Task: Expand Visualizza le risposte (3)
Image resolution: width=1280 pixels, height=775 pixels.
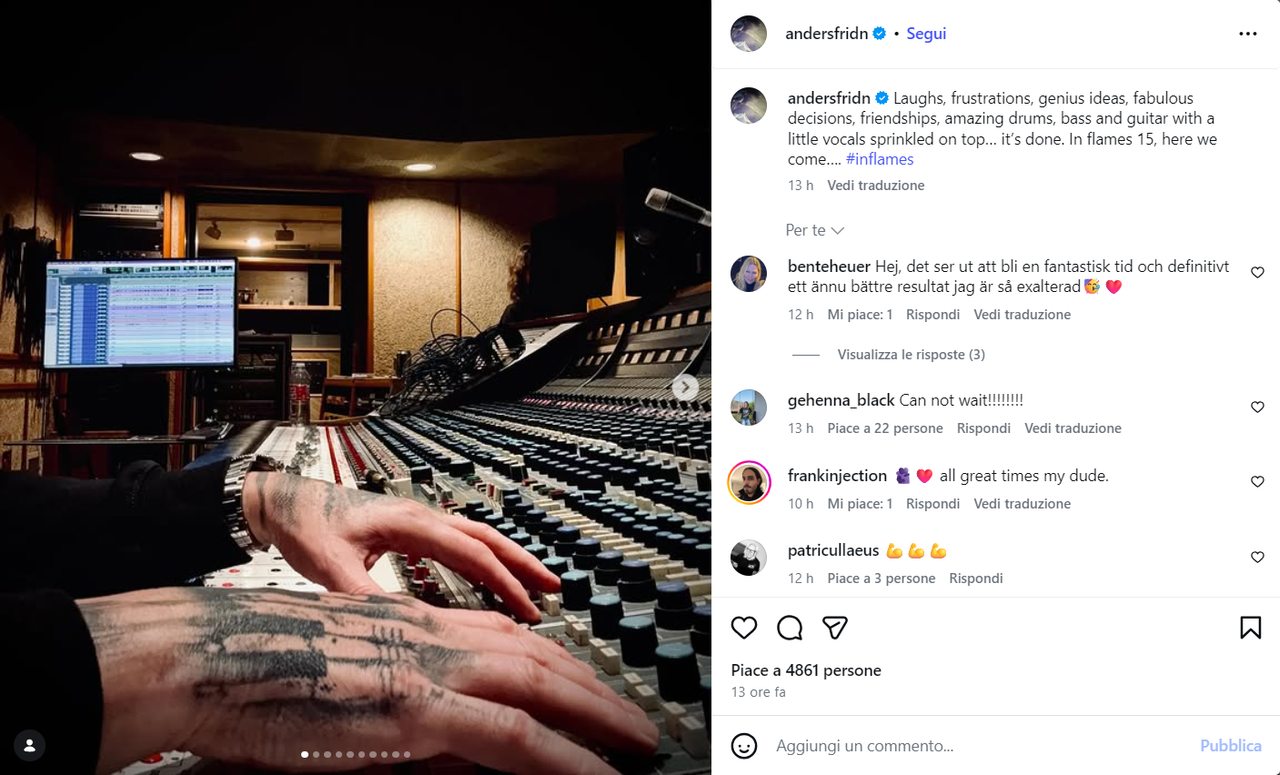Action: tap(911, 354)
